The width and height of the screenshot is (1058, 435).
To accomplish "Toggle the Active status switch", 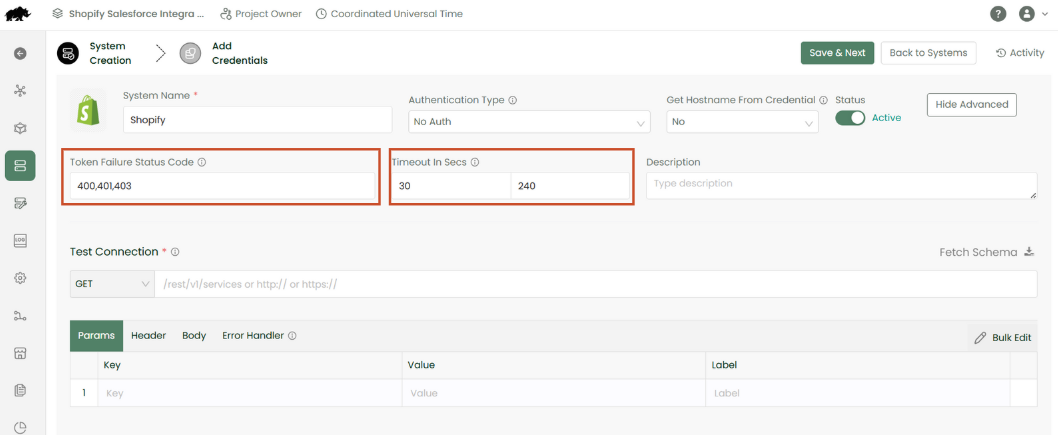I will [850, 117].
